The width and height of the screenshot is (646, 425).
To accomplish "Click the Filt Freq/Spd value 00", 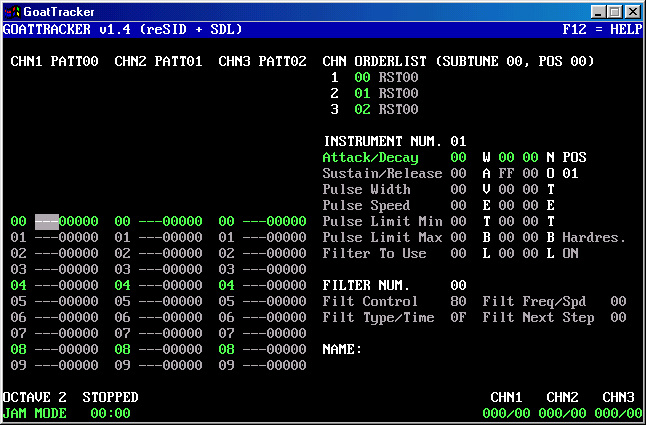I will 618,301.
